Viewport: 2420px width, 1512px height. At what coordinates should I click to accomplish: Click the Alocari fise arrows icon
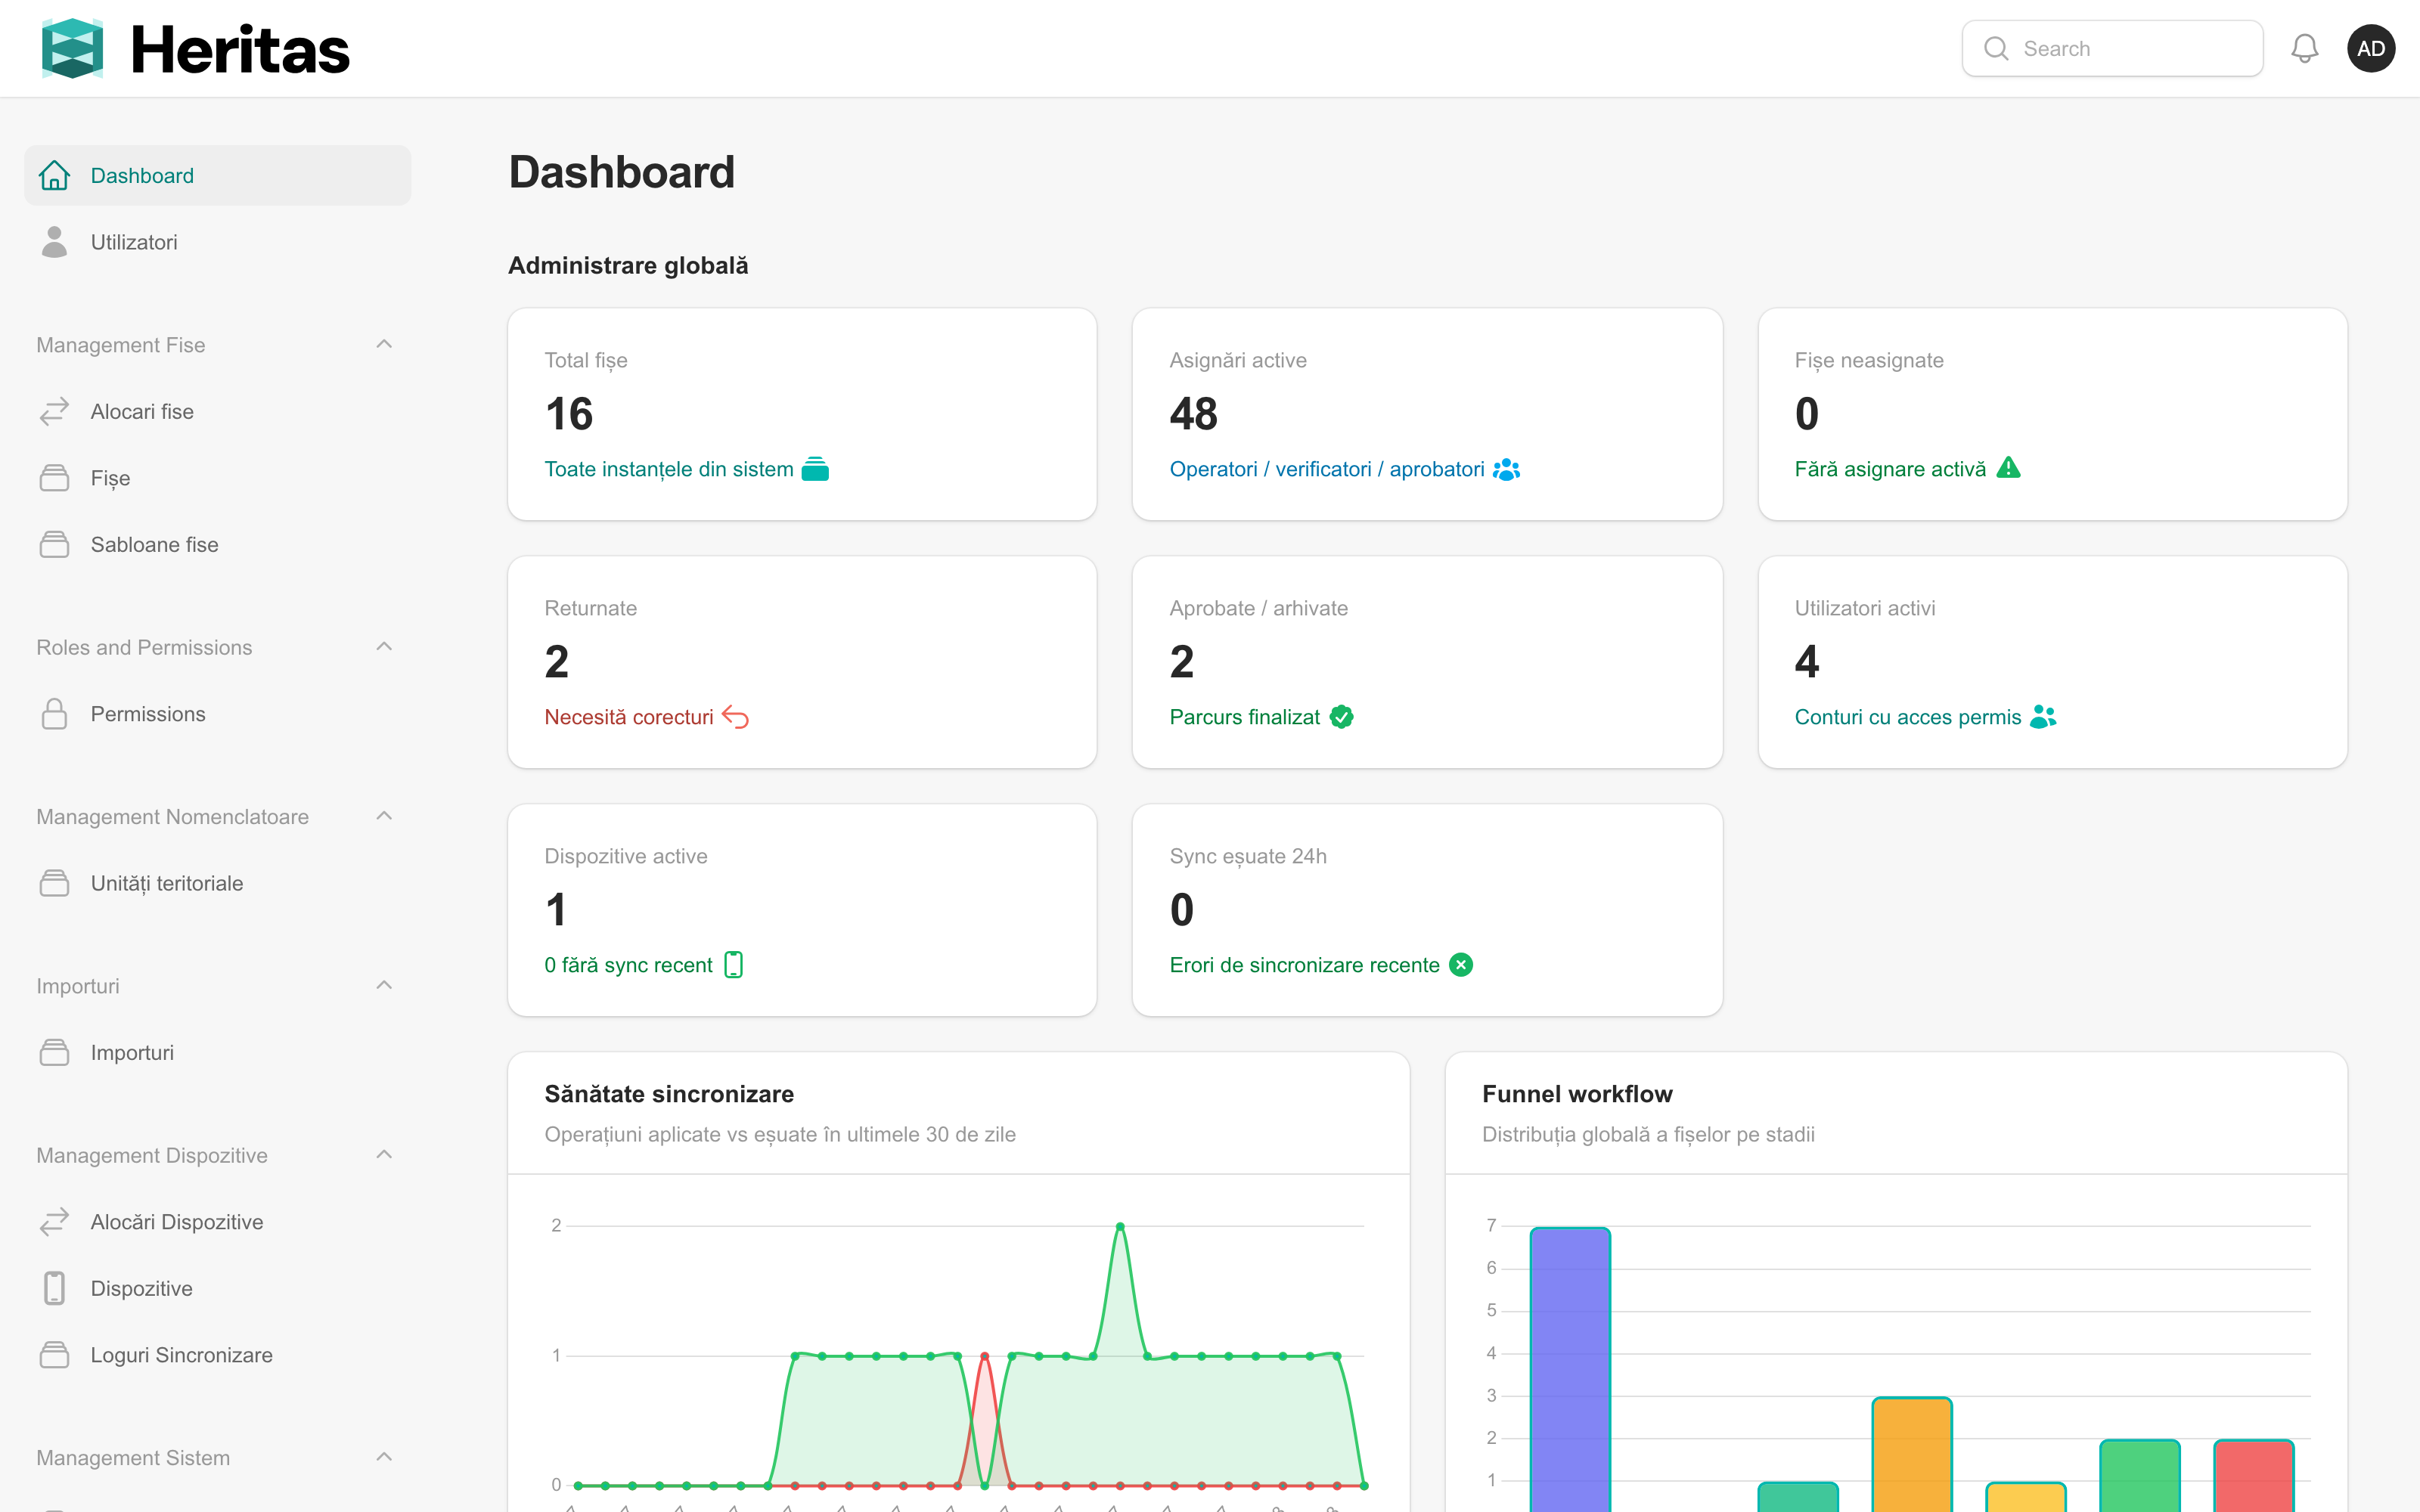pos(54,411)
